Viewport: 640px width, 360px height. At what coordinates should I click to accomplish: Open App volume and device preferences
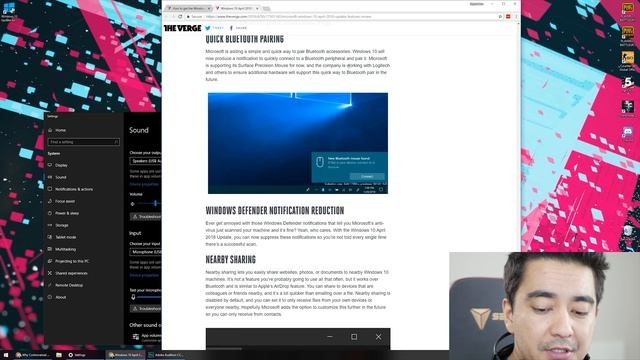pyautogui.click(x=146, y=337)
